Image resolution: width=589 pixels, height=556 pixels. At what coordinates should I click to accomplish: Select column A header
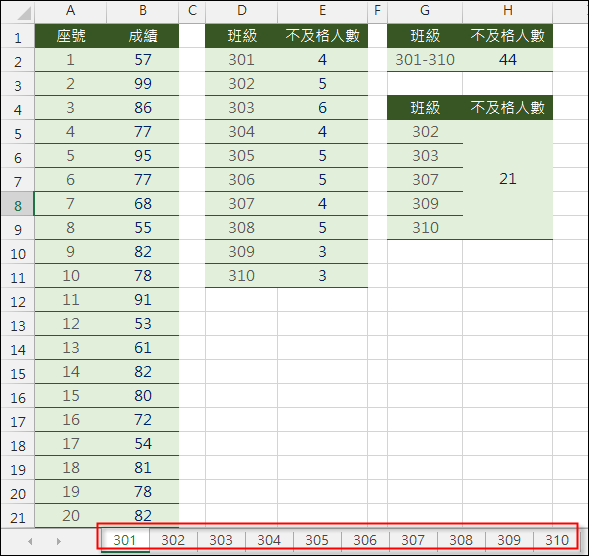71,11
